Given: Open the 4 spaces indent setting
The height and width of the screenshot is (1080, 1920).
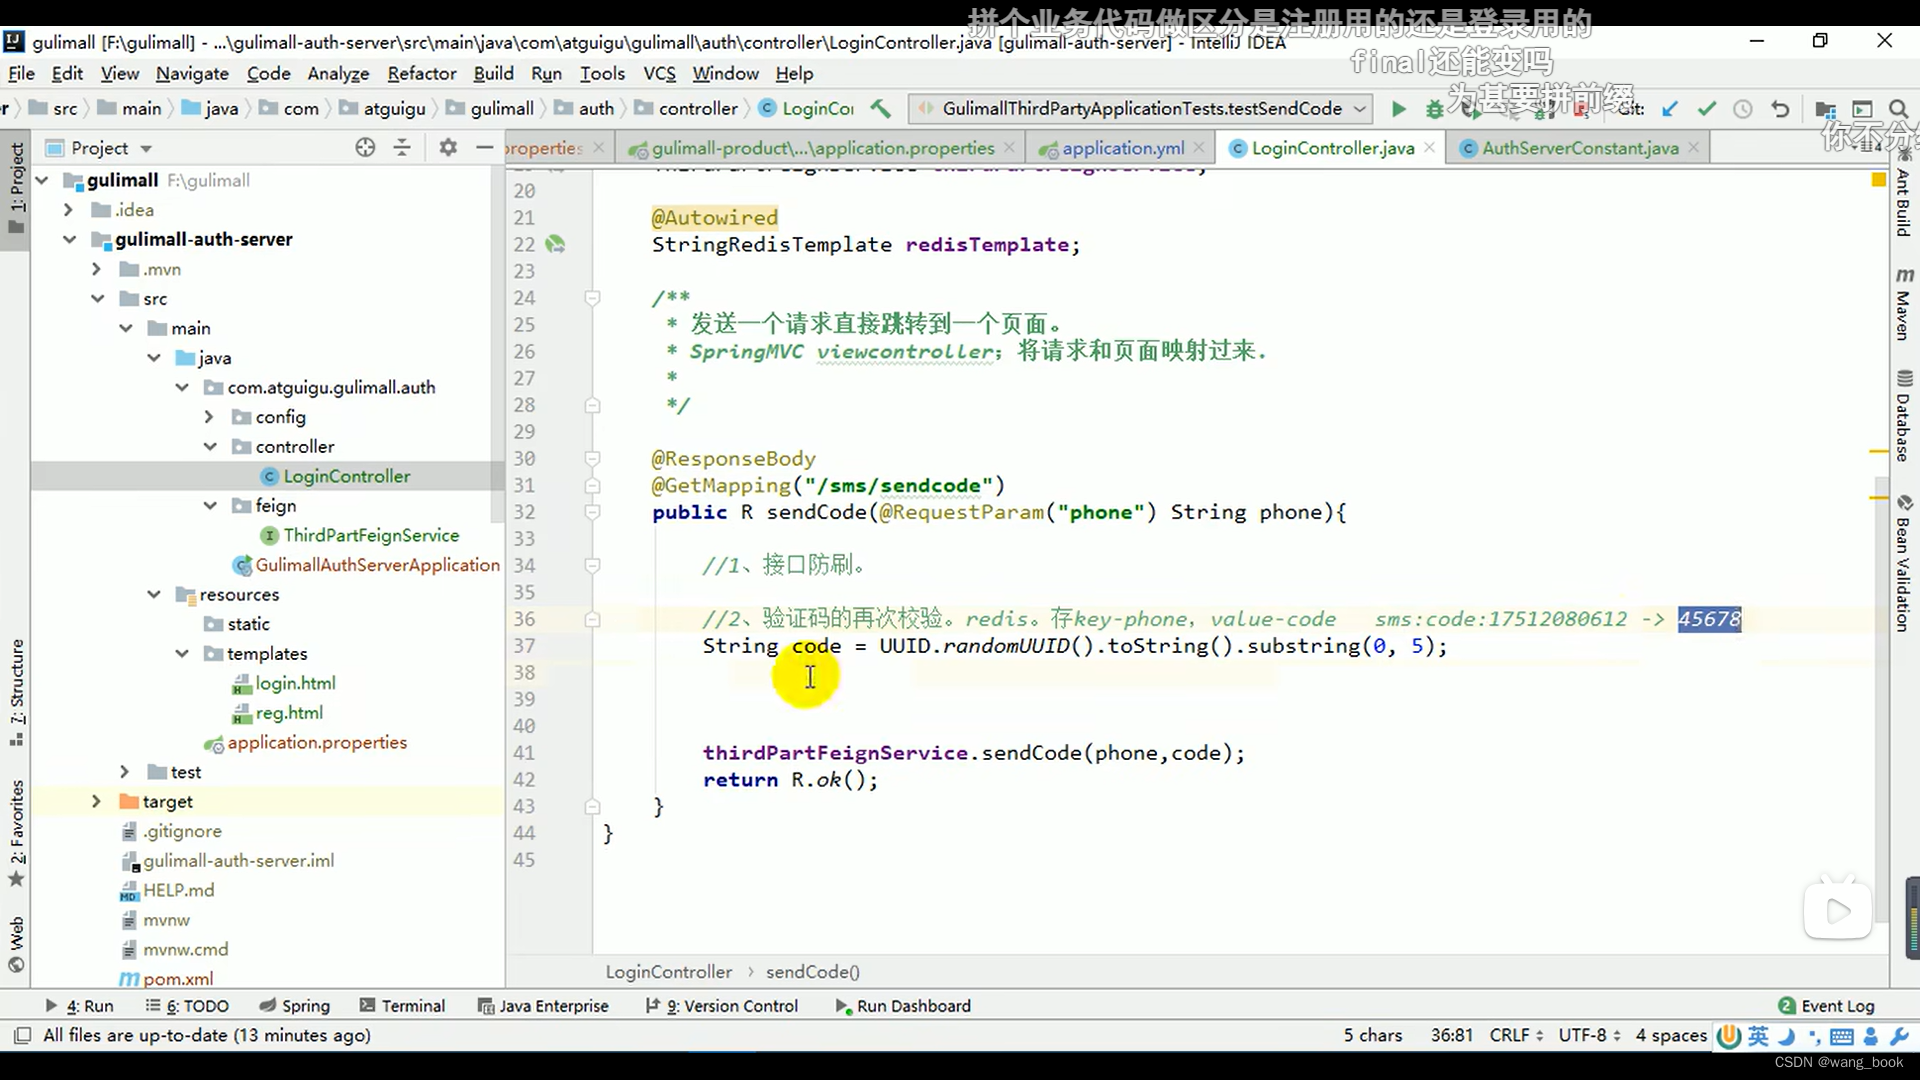Looking at the screenshot, I should (1671, 1035).
